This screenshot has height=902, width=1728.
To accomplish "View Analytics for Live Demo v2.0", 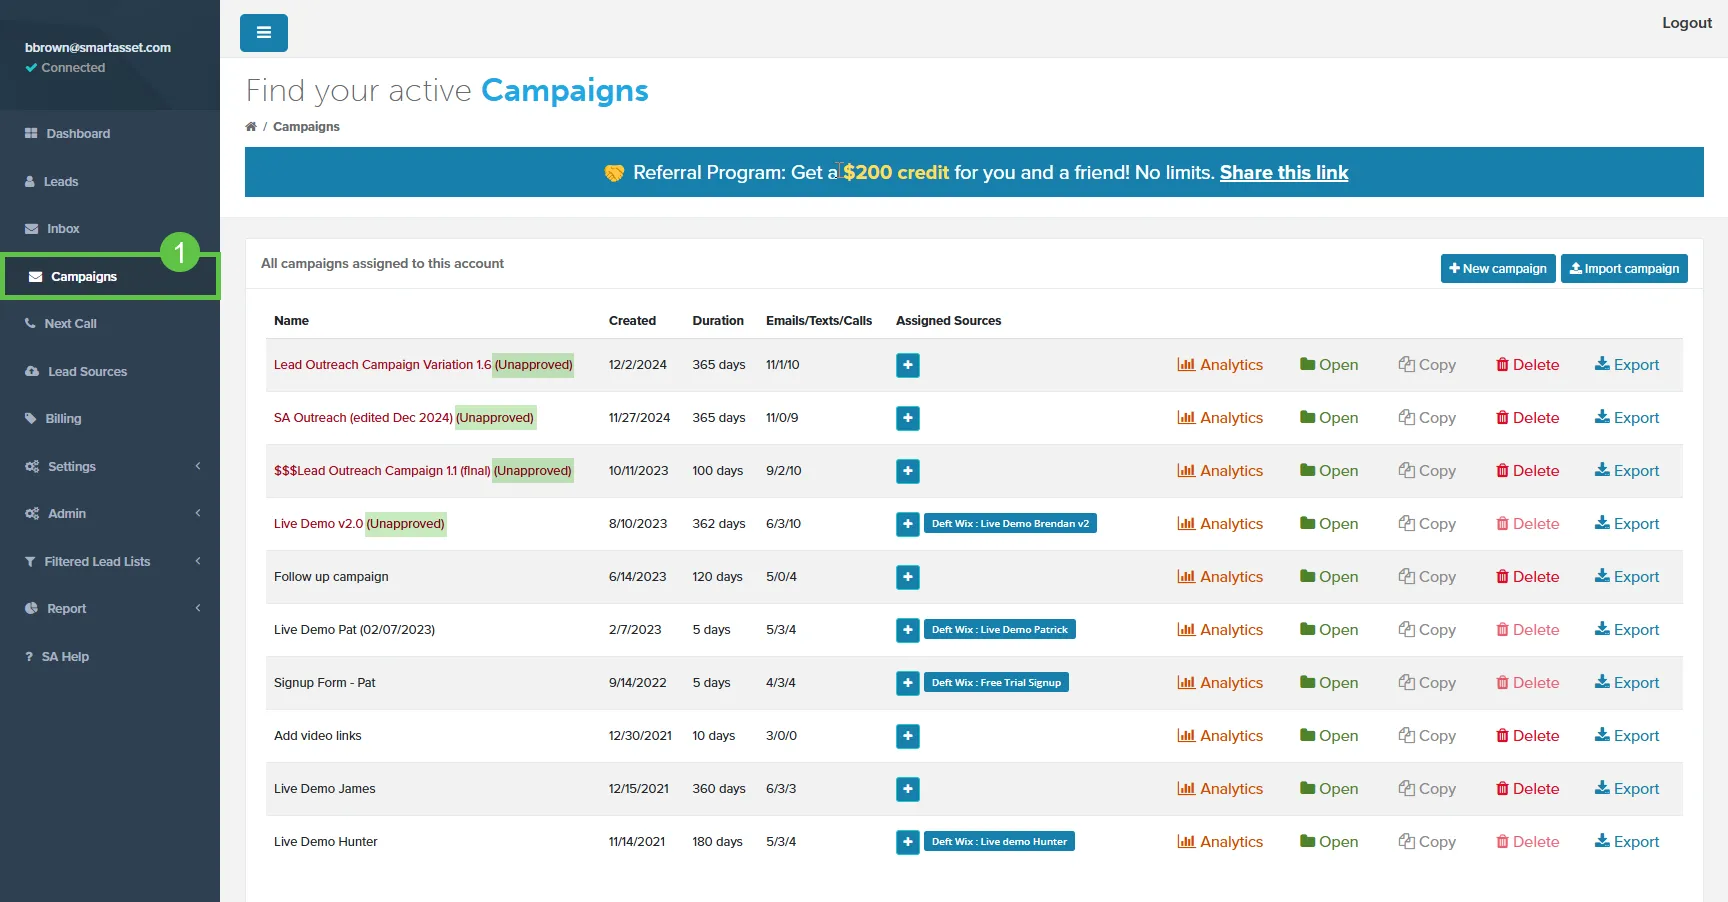I will [x=1220, y=524].
